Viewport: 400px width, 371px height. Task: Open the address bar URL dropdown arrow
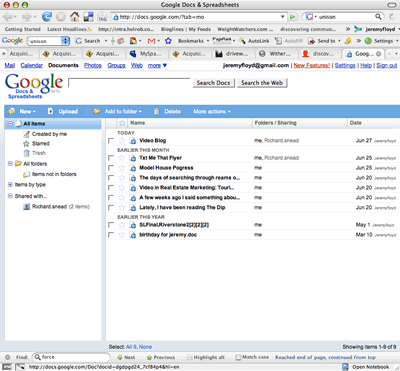click(283, 17)
